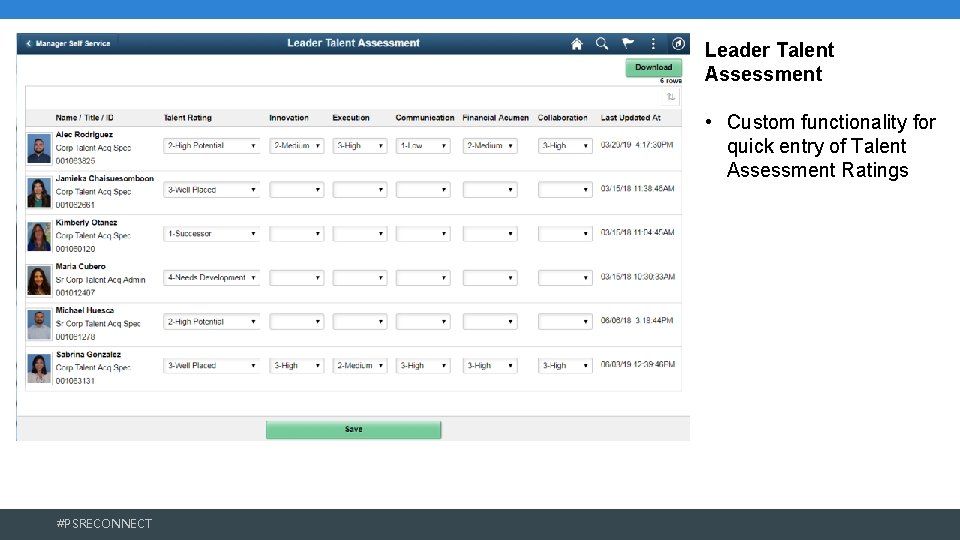
Task: Open Michael Huesca Innovation dropdown
Action: click(x=296, y=322)
